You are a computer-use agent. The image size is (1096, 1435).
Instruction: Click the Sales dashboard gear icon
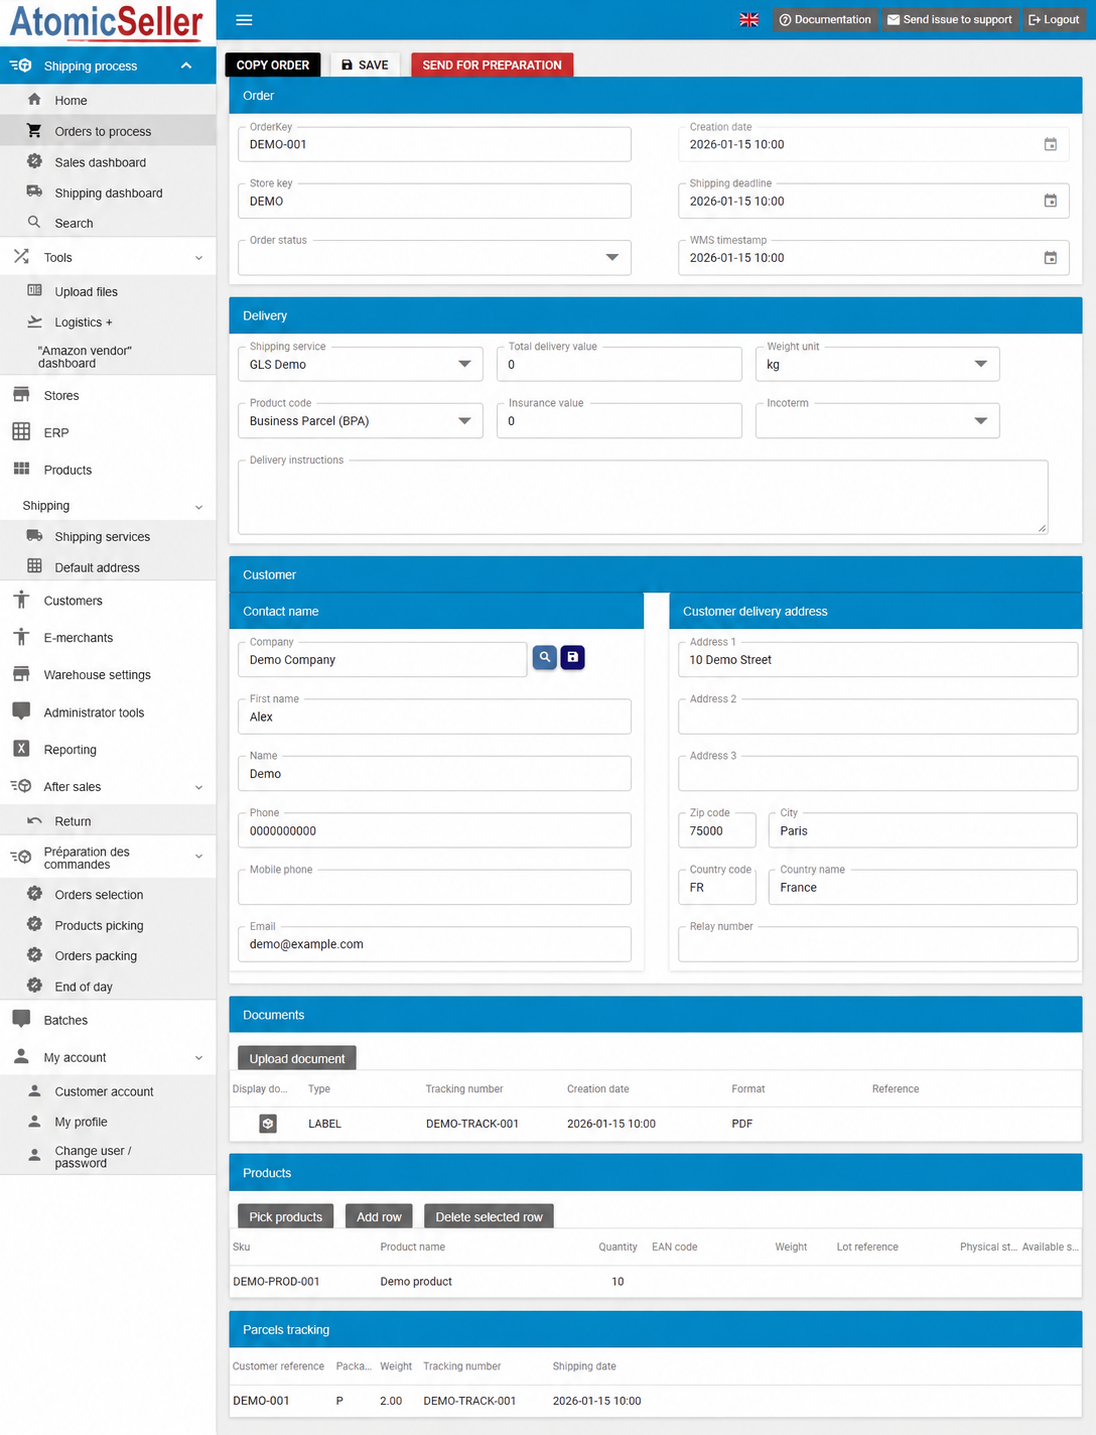tap(35, 162)
